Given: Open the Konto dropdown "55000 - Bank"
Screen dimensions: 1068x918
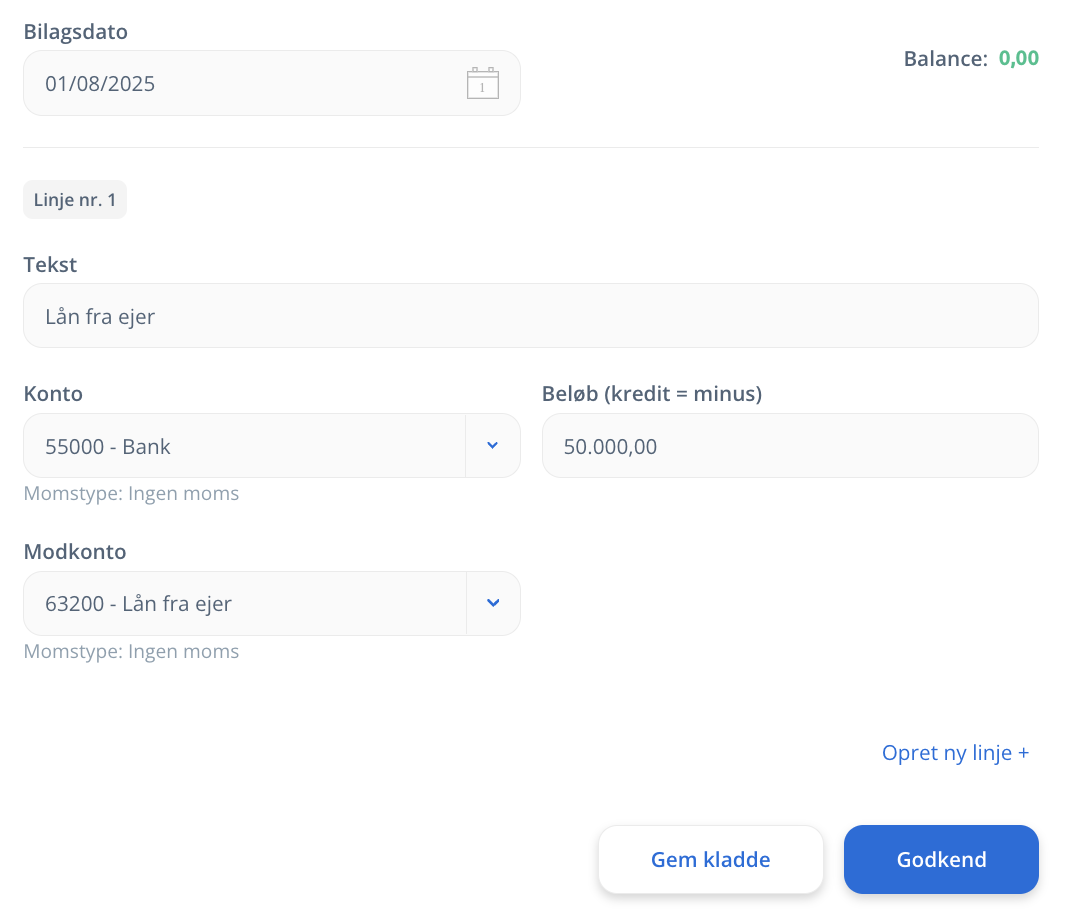Looking at the screenshot, I should [x=272, y=445].
